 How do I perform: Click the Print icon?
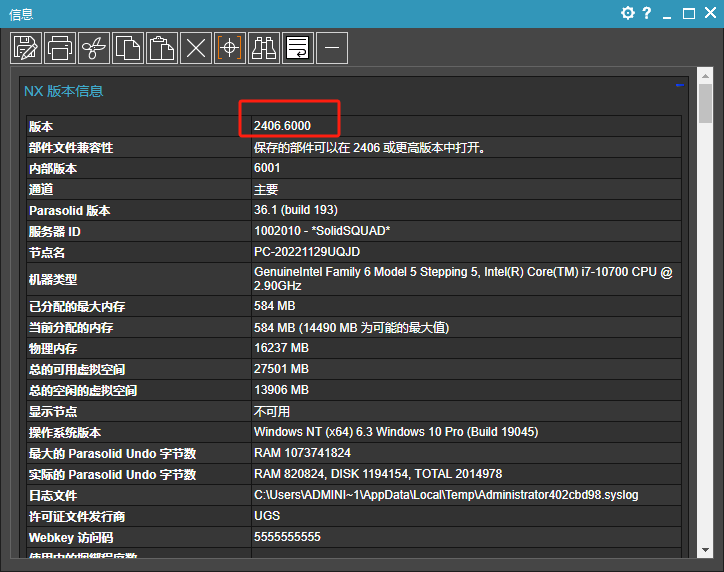(60, 47)
